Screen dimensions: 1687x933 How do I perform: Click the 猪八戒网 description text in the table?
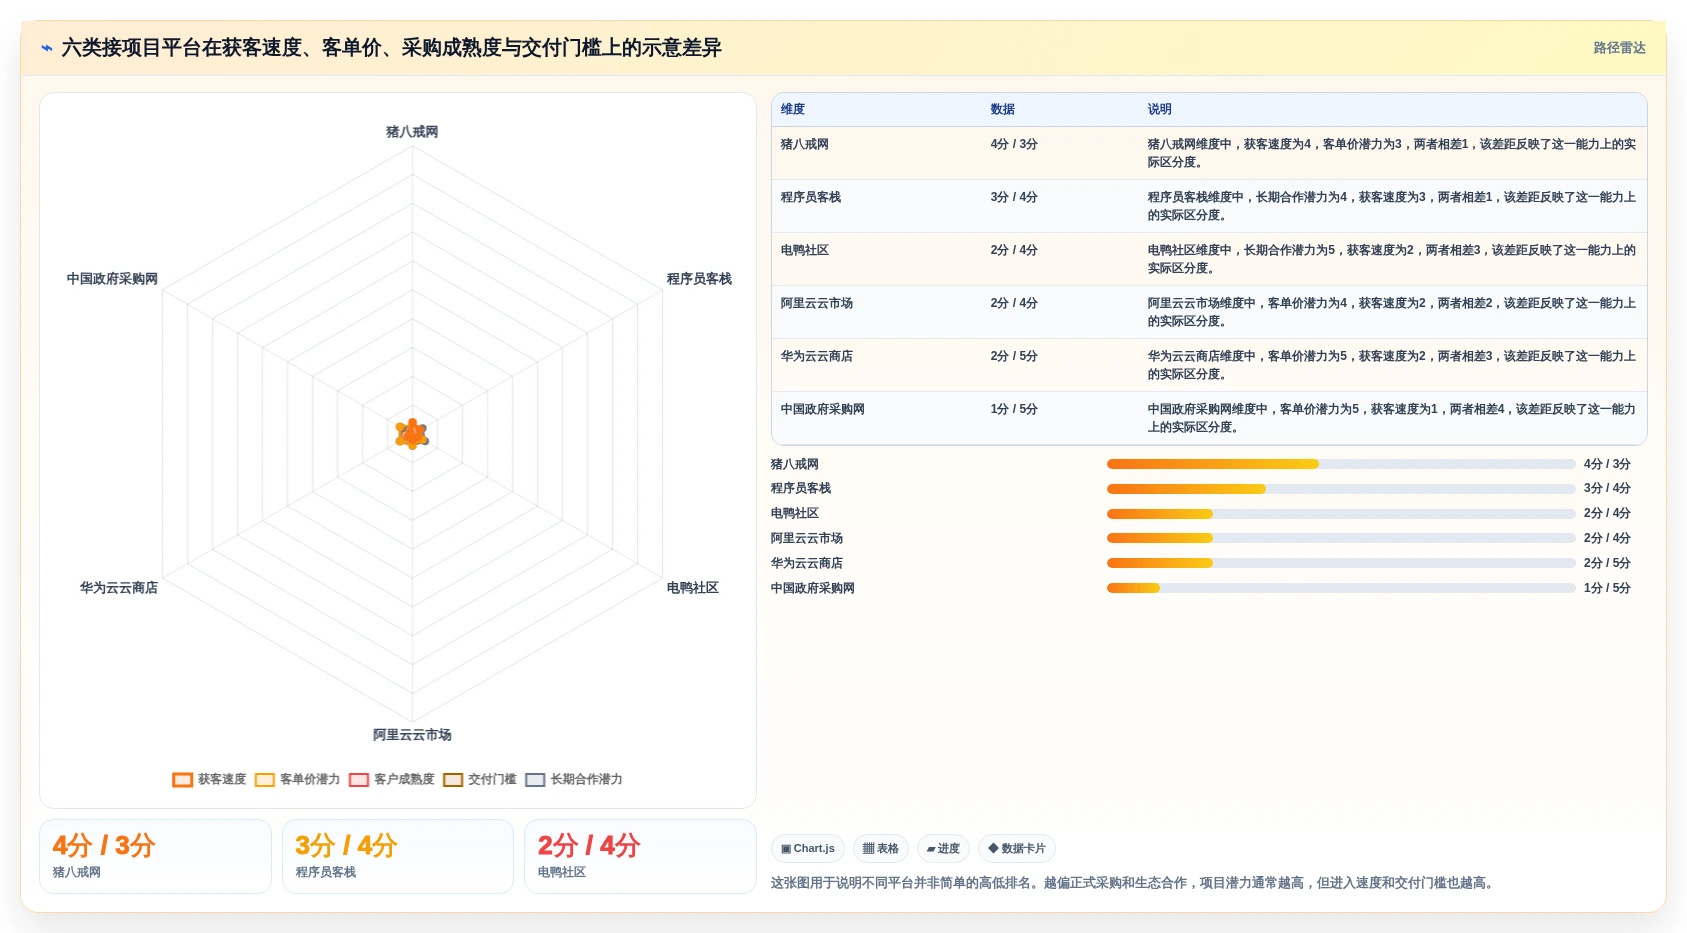(x=1391, y=153)
